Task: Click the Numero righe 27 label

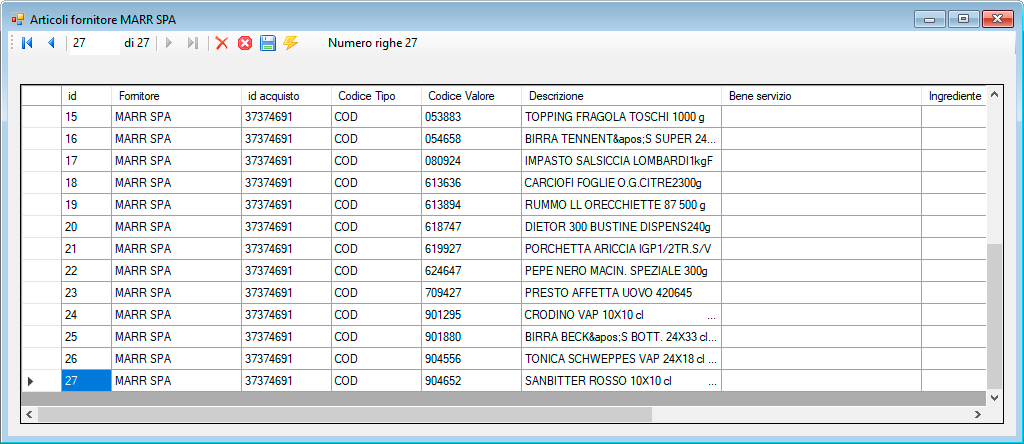Action: [373, 43]
